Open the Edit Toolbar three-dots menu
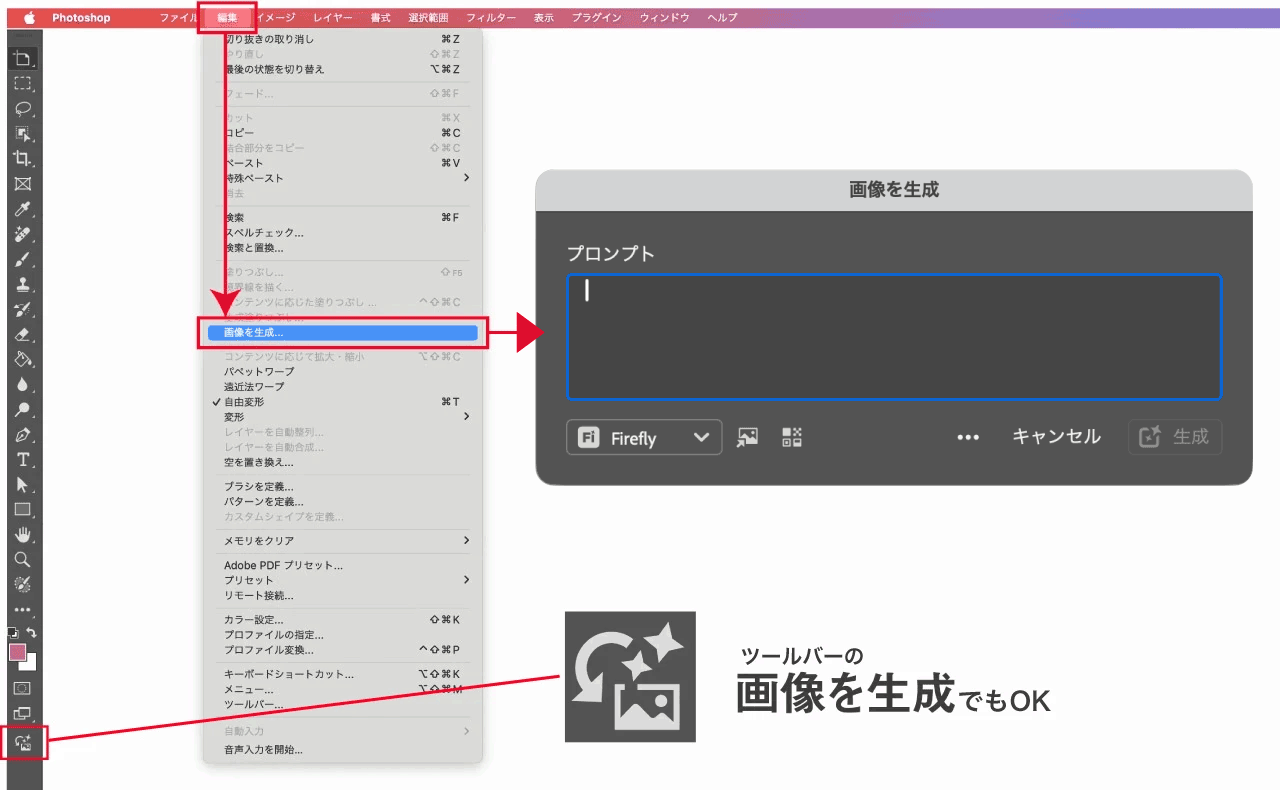 point(23,610)
